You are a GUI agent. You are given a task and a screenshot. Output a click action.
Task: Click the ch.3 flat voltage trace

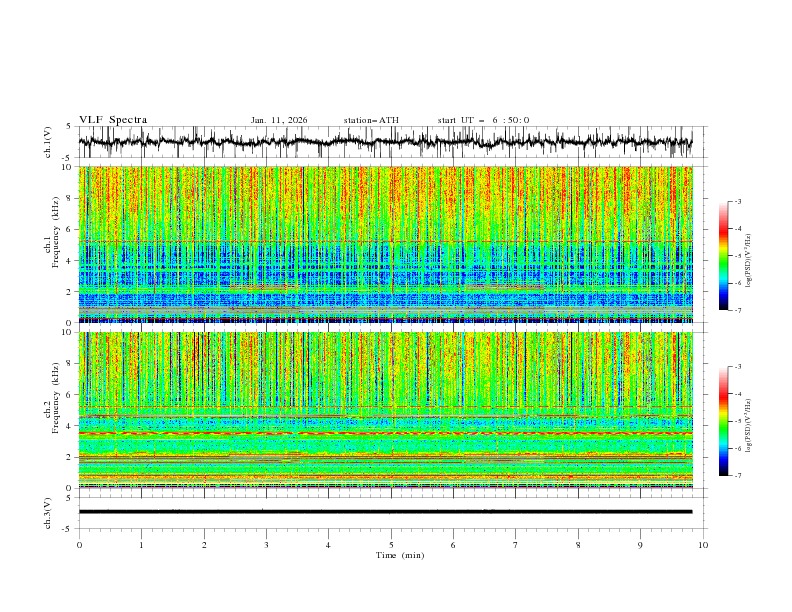385,512
